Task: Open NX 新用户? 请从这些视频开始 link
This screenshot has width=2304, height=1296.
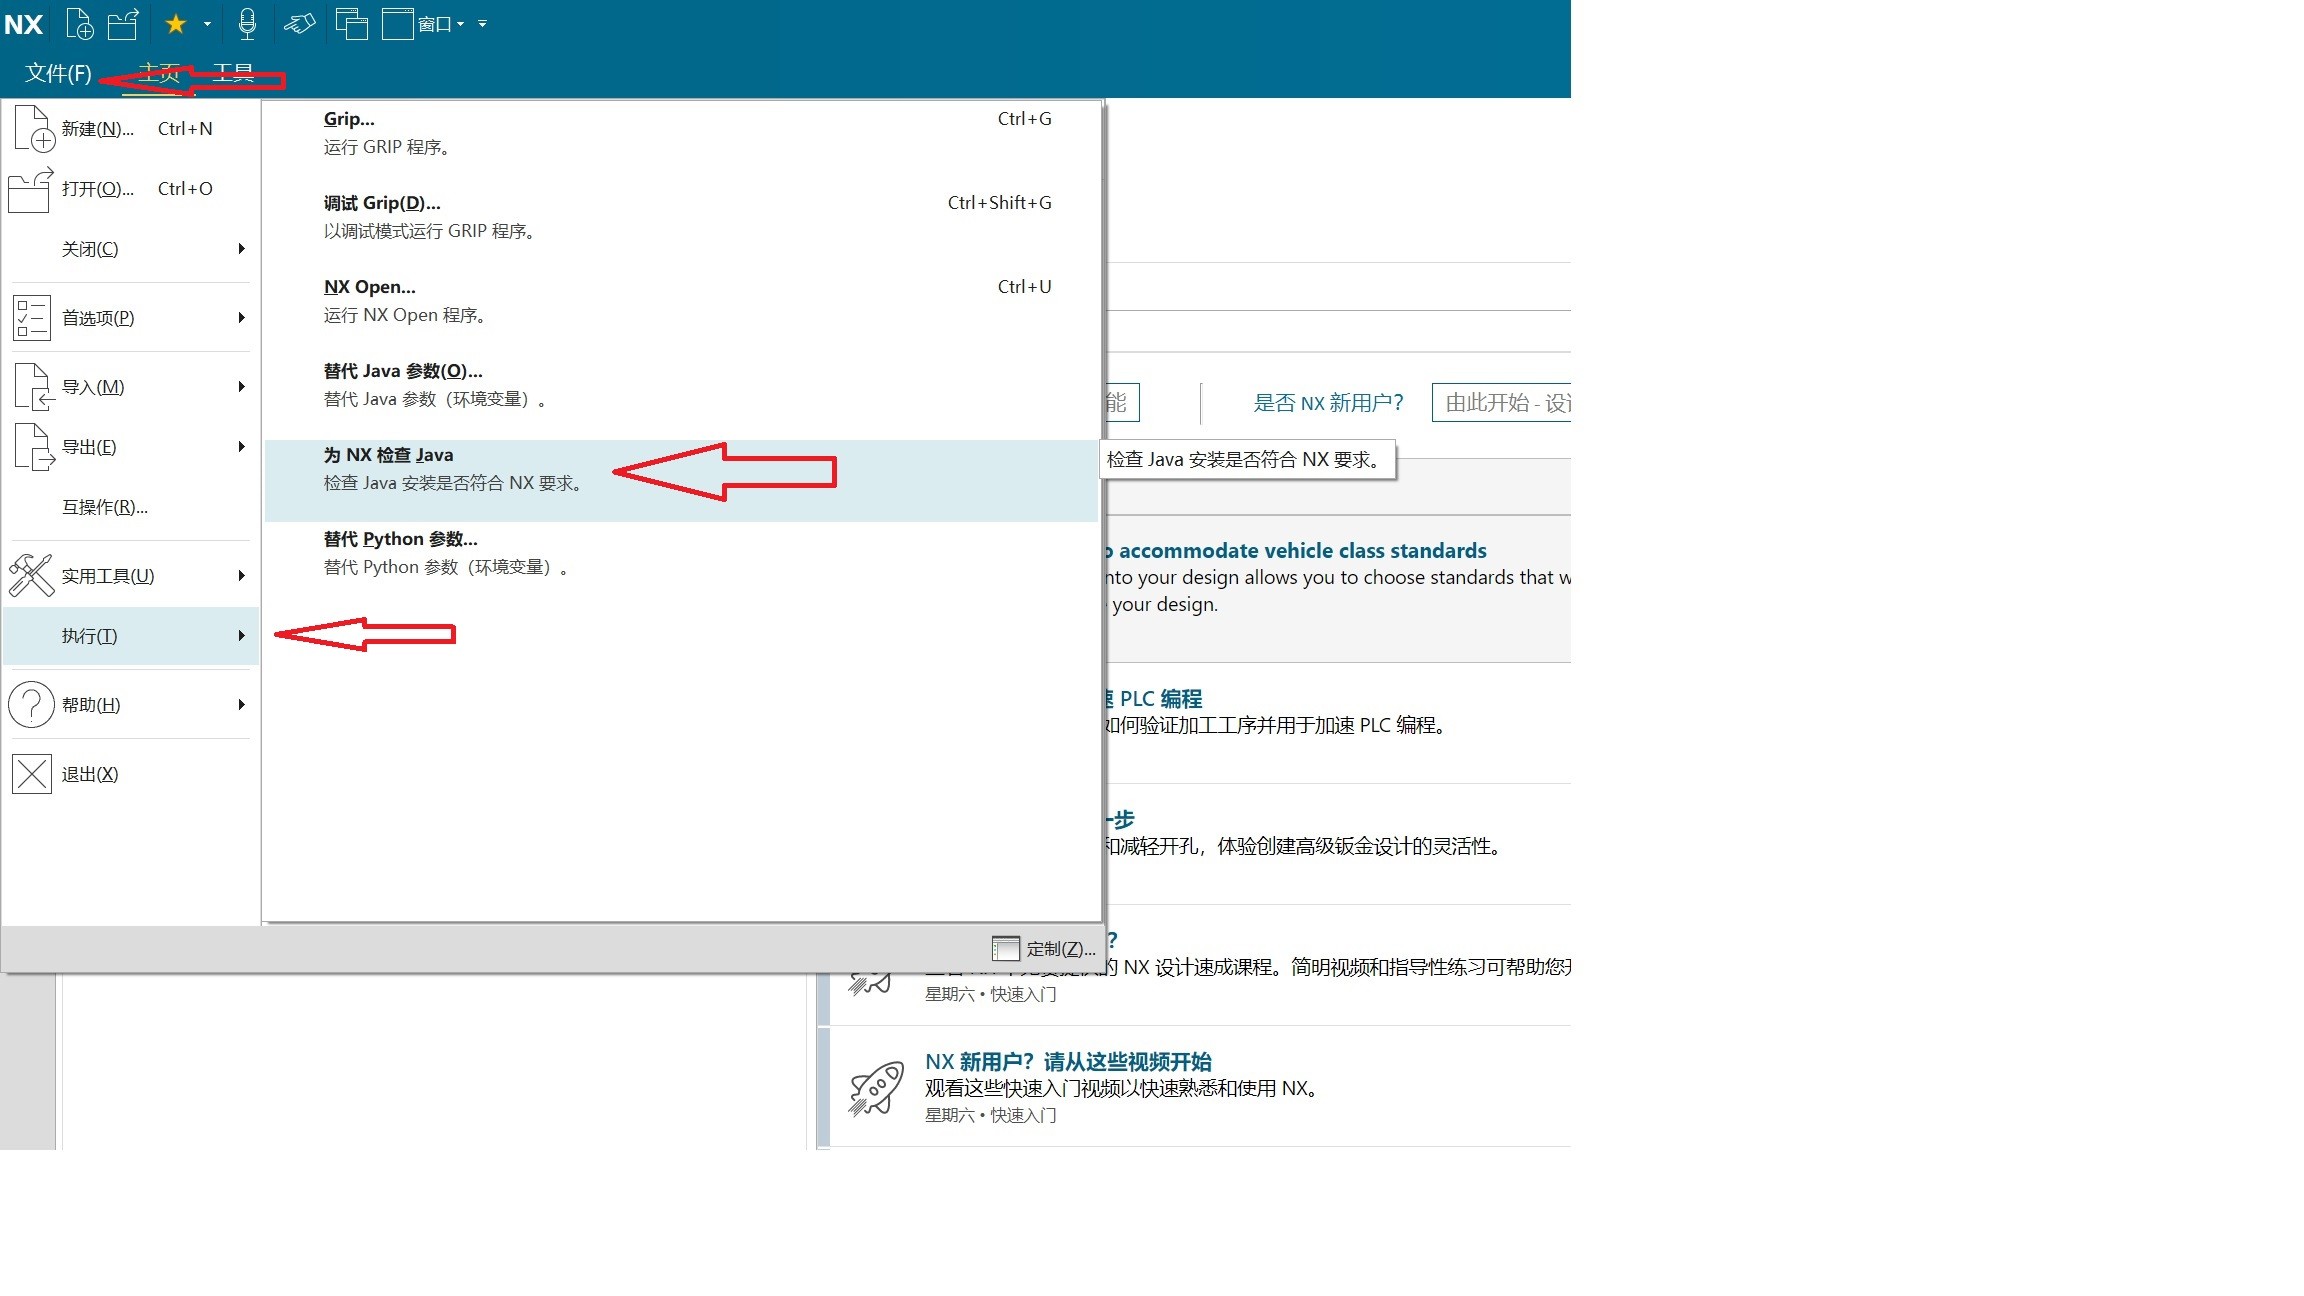Action: tap(1068, 1062)
